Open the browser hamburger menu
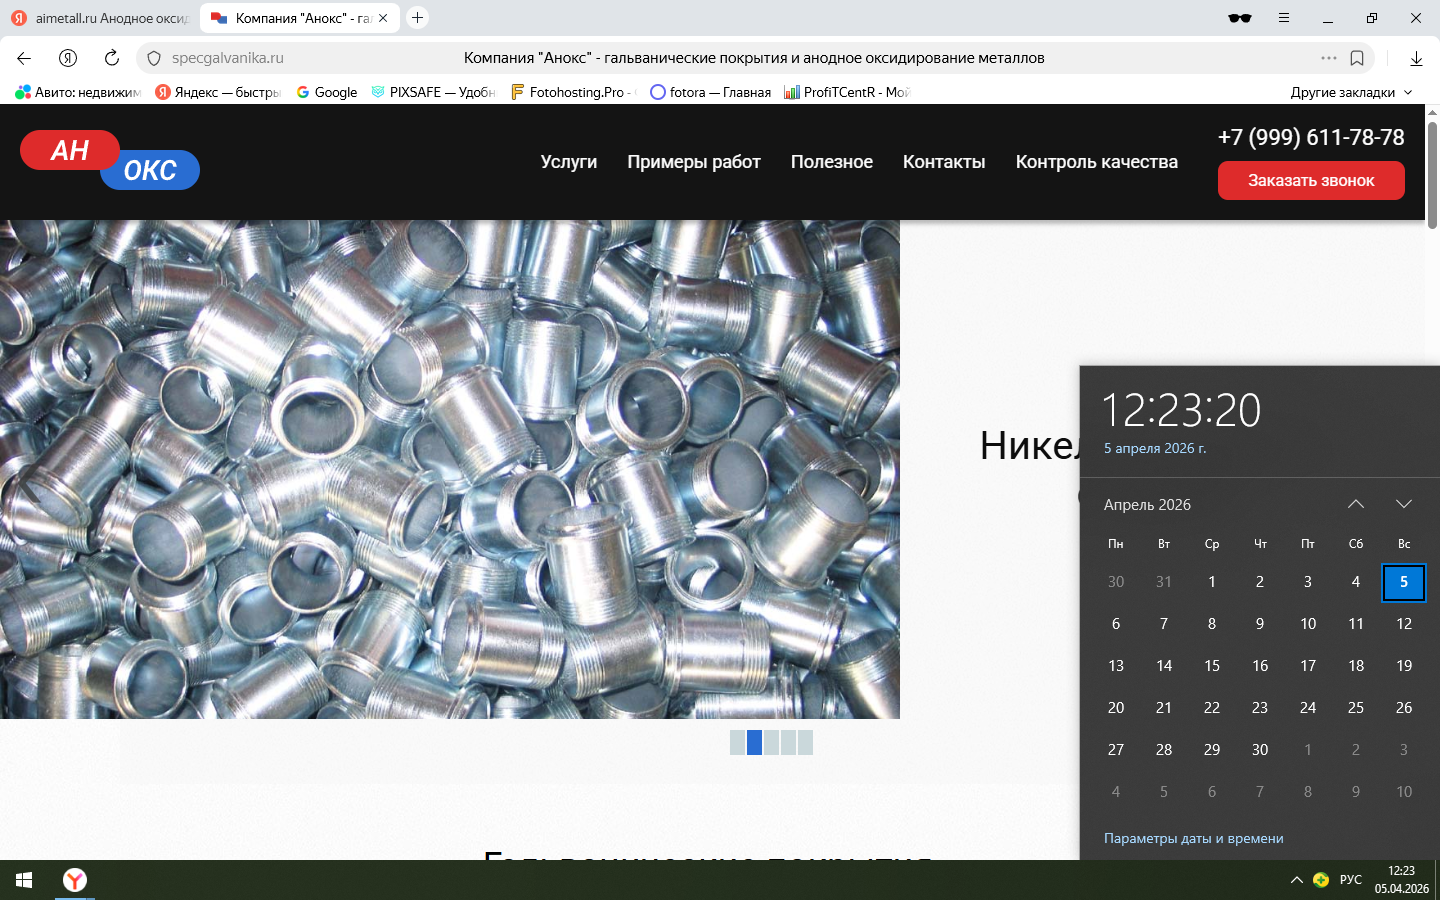The image size is (1440, 900). 1284,18
